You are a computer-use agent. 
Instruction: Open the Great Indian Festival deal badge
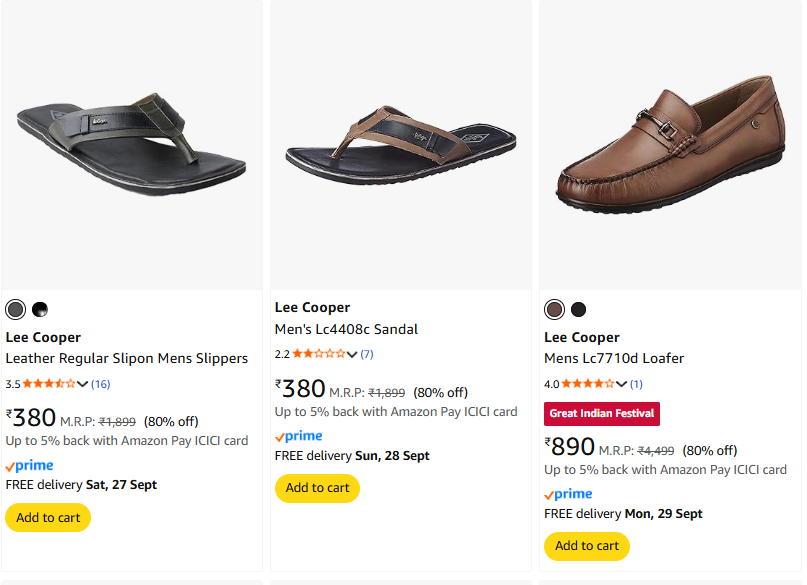click(x=602, y=414)
